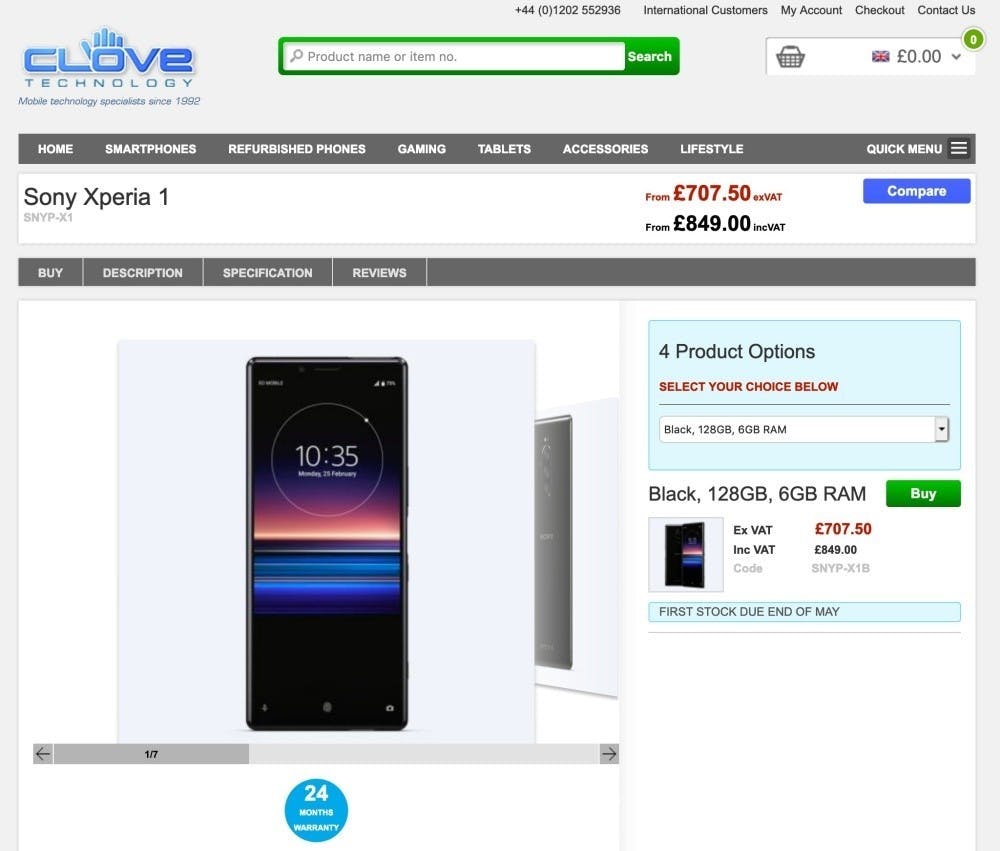Expand the basket total dropdown chevron
The image size is (1000, 851).
(x=956, y=57)
